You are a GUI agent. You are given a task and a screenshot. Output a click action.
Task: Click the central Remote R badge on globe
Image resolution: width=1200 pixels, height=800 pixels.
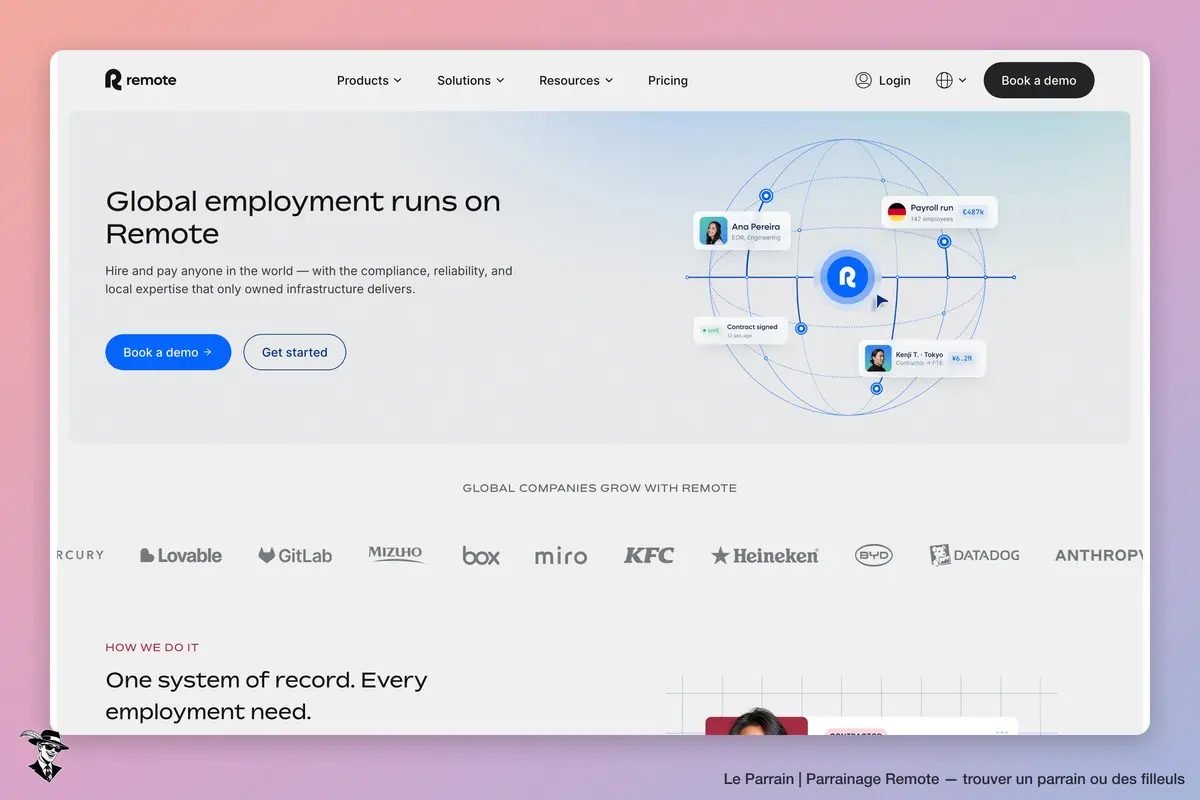(x=848, y=277)
